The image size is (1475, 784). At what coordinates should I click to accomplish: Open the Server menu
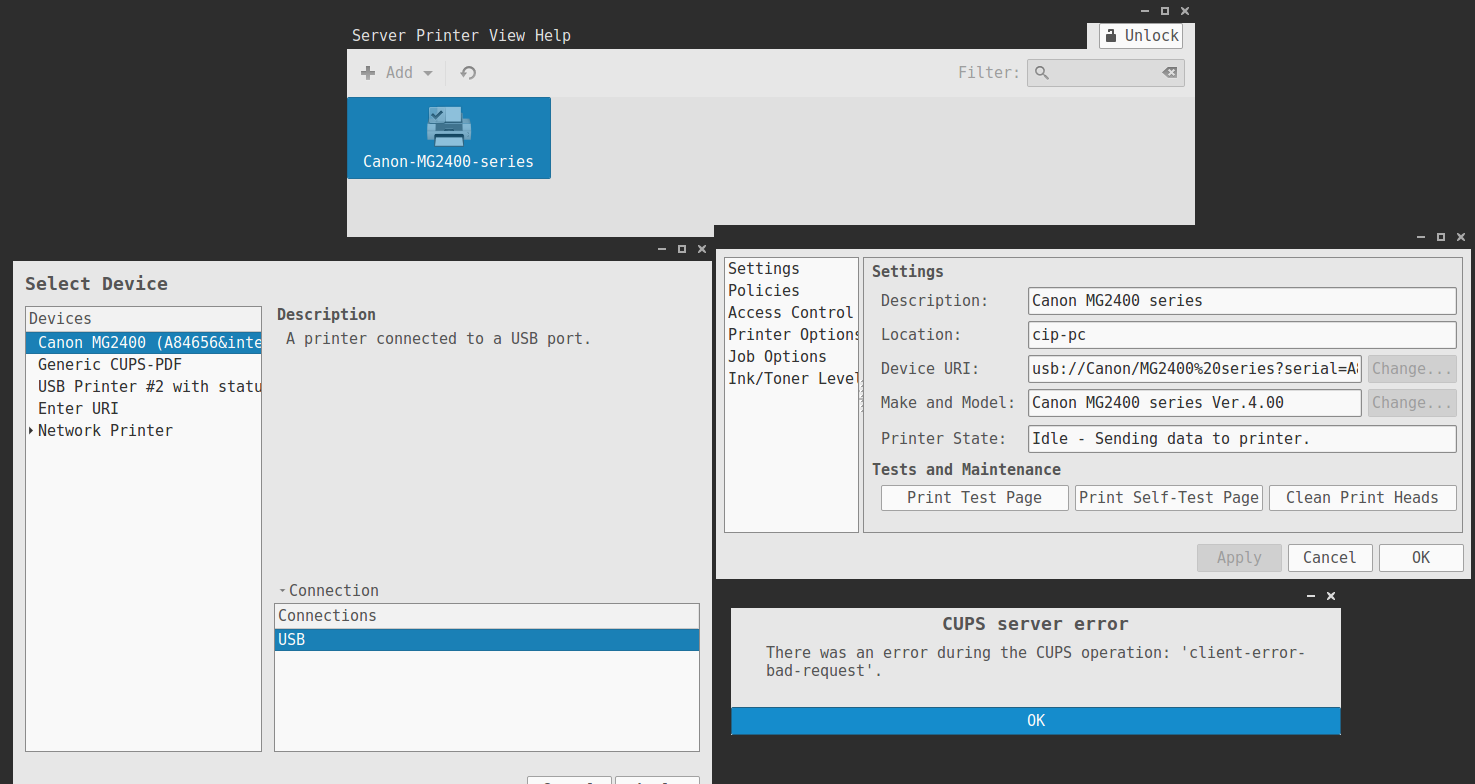380,35
